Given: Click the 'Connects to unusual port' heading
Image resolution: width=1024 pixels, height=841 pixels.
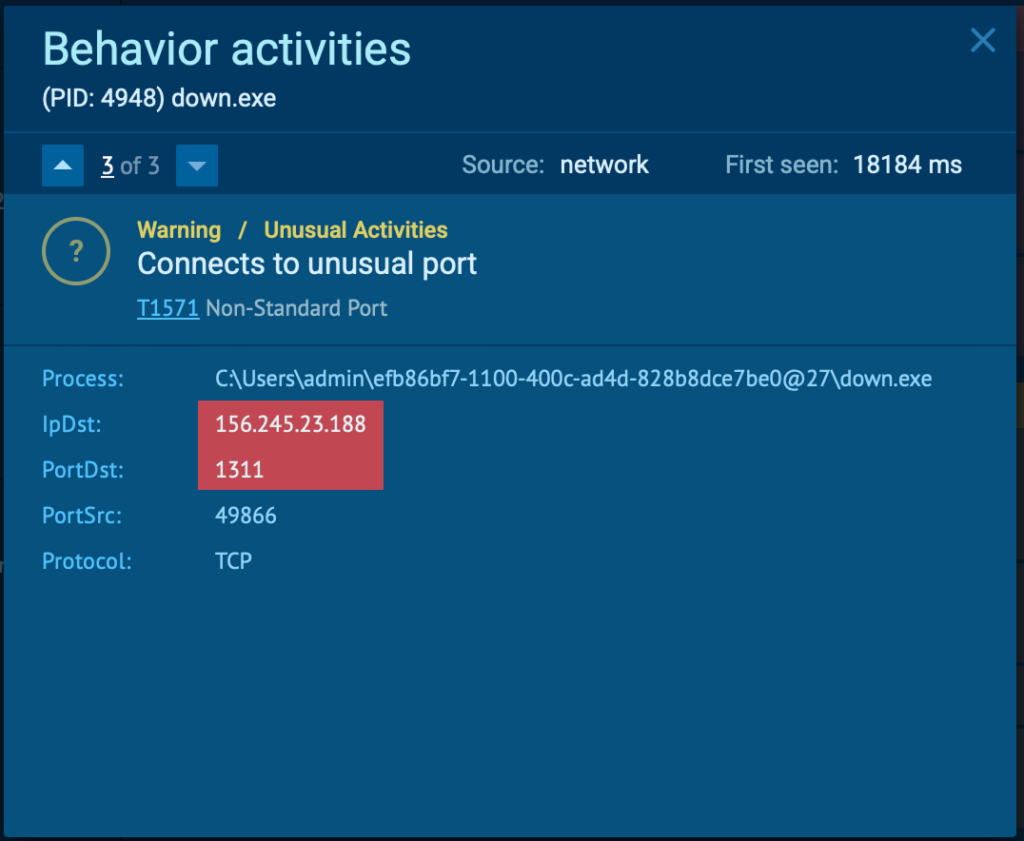Looking at the screenshot, I should (x=307, y=264).
